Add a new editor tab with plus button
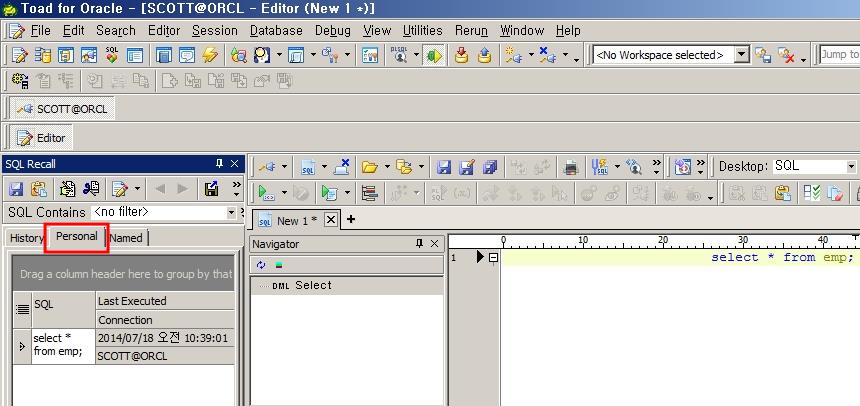Image resolution: width=860 pixels, height=406 pixels. [x=351, y=220]
